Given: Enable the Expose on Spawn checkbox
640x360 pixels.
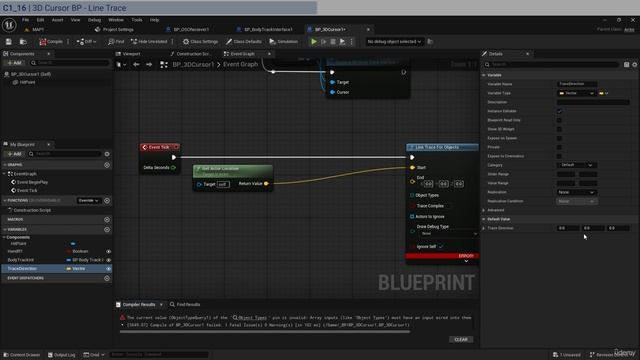Looking at the screenshot, I should point(559,138).
